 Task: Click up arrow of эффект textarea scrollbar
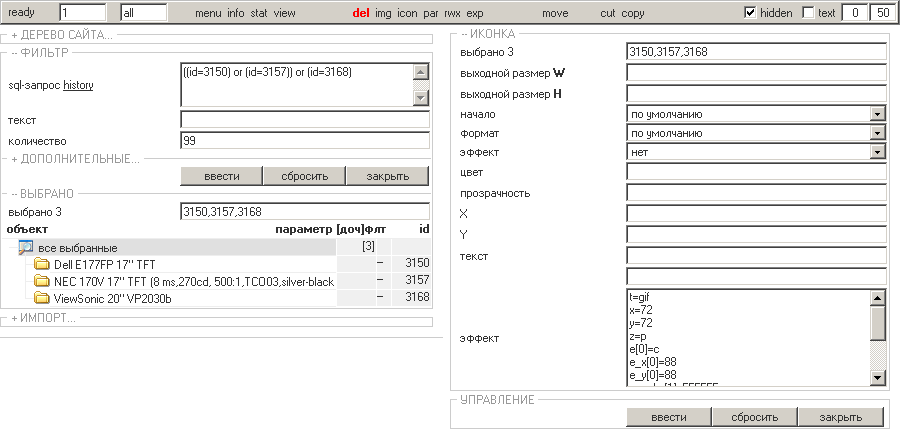878,298
